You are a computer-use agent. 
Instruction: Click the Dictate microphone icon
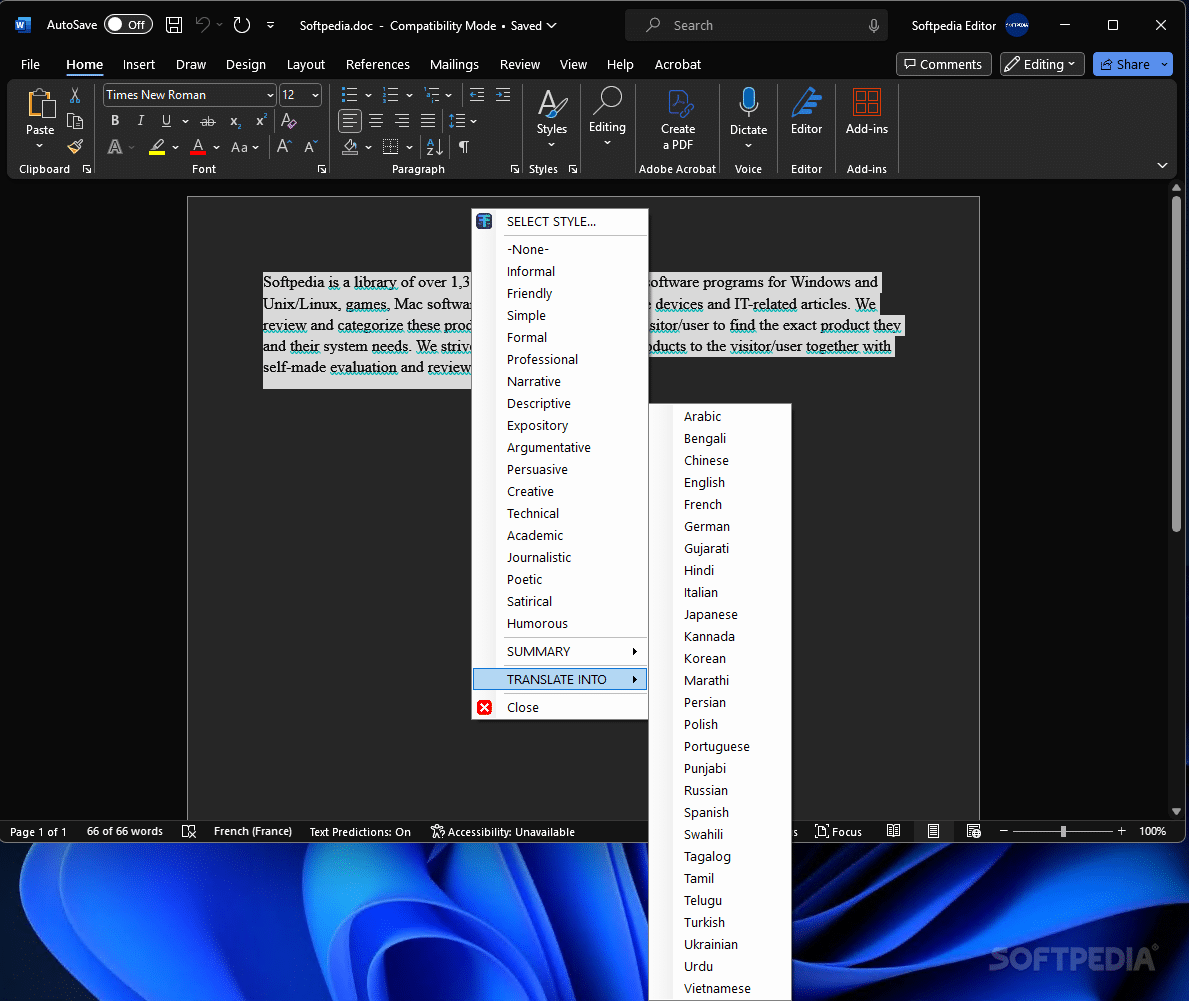point(748,102)
